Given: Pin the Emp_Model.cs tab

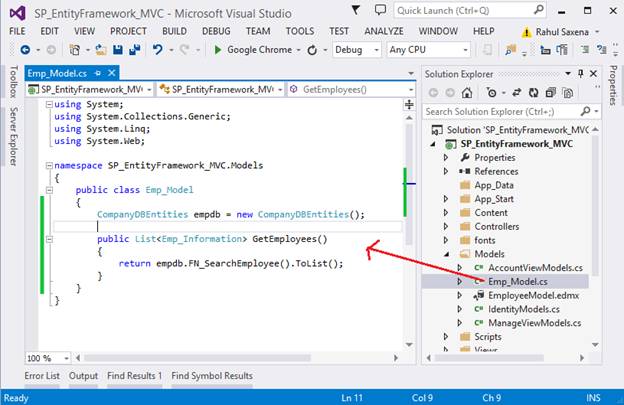Looking at the screenshot, I should tap(98, 73).
